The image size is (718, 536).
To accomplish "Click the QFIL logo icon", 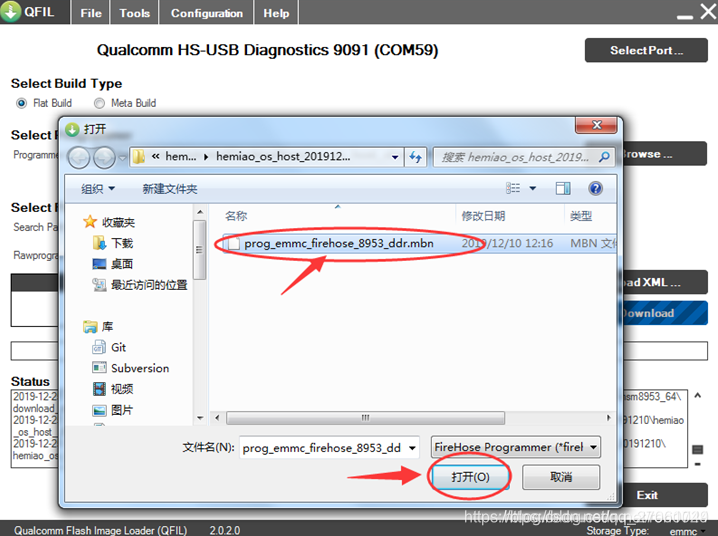I will 11,11.
